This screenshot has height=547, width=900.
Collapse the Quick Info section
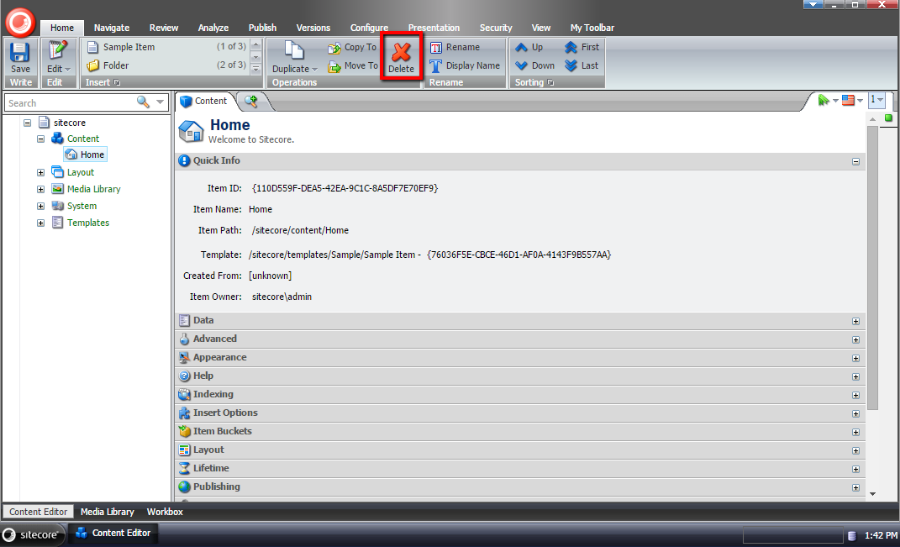pyautogui.click(x=856, y=161)
